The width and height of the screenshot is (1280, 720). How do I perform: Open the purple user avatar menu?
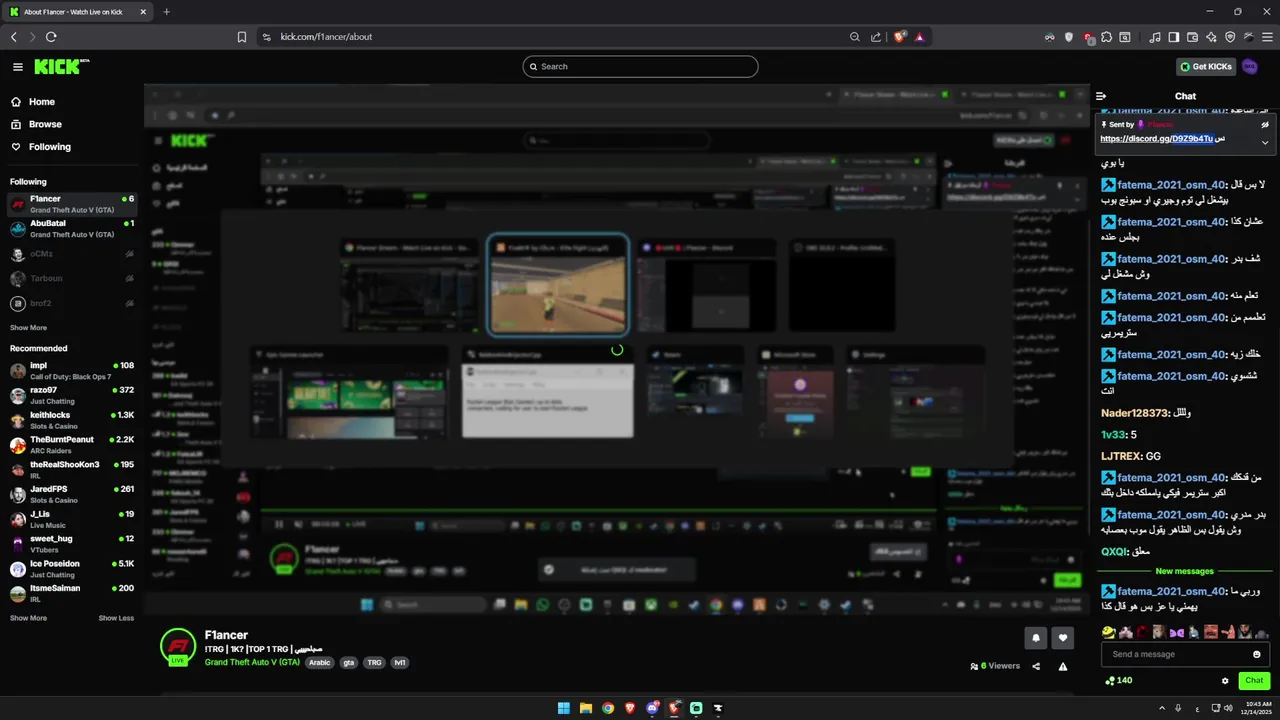point(1250,67)
